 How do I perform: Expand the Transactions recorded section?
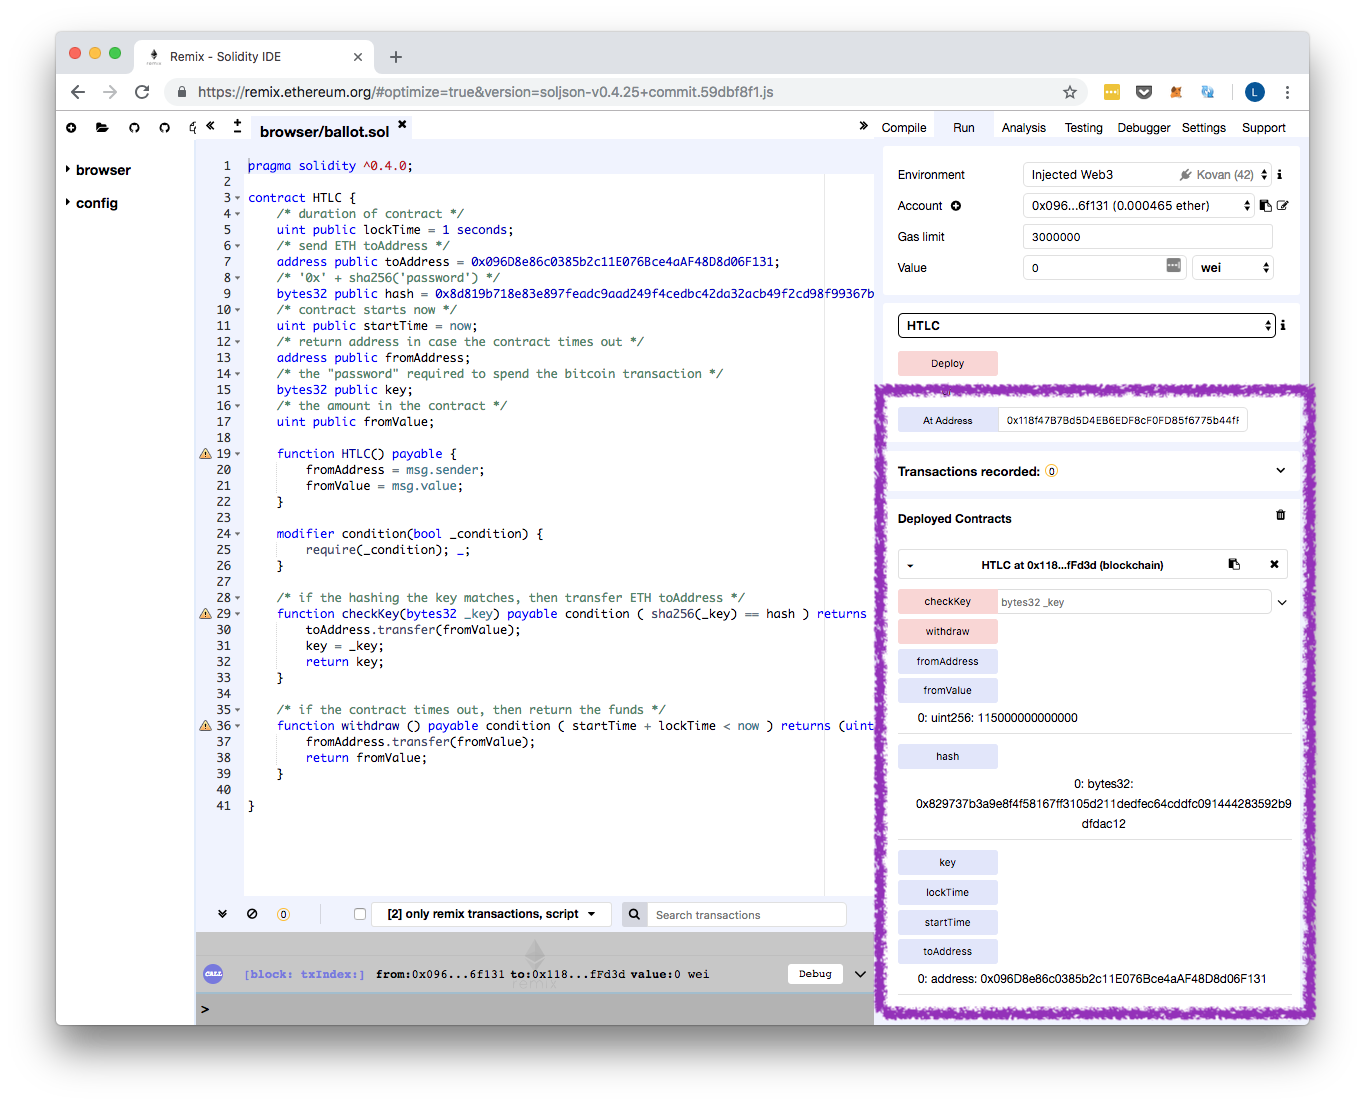(1281, 471)
